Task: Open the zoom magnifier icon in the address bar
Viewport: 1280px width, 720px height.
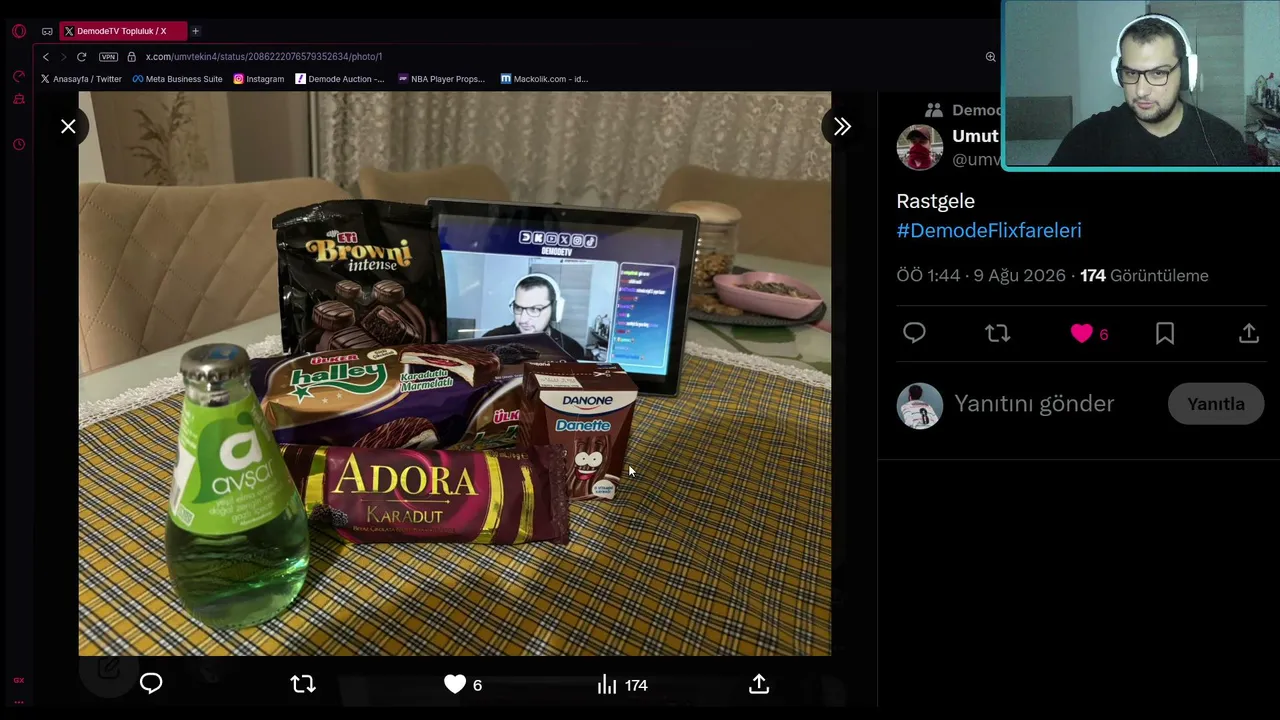Action: 991,57
